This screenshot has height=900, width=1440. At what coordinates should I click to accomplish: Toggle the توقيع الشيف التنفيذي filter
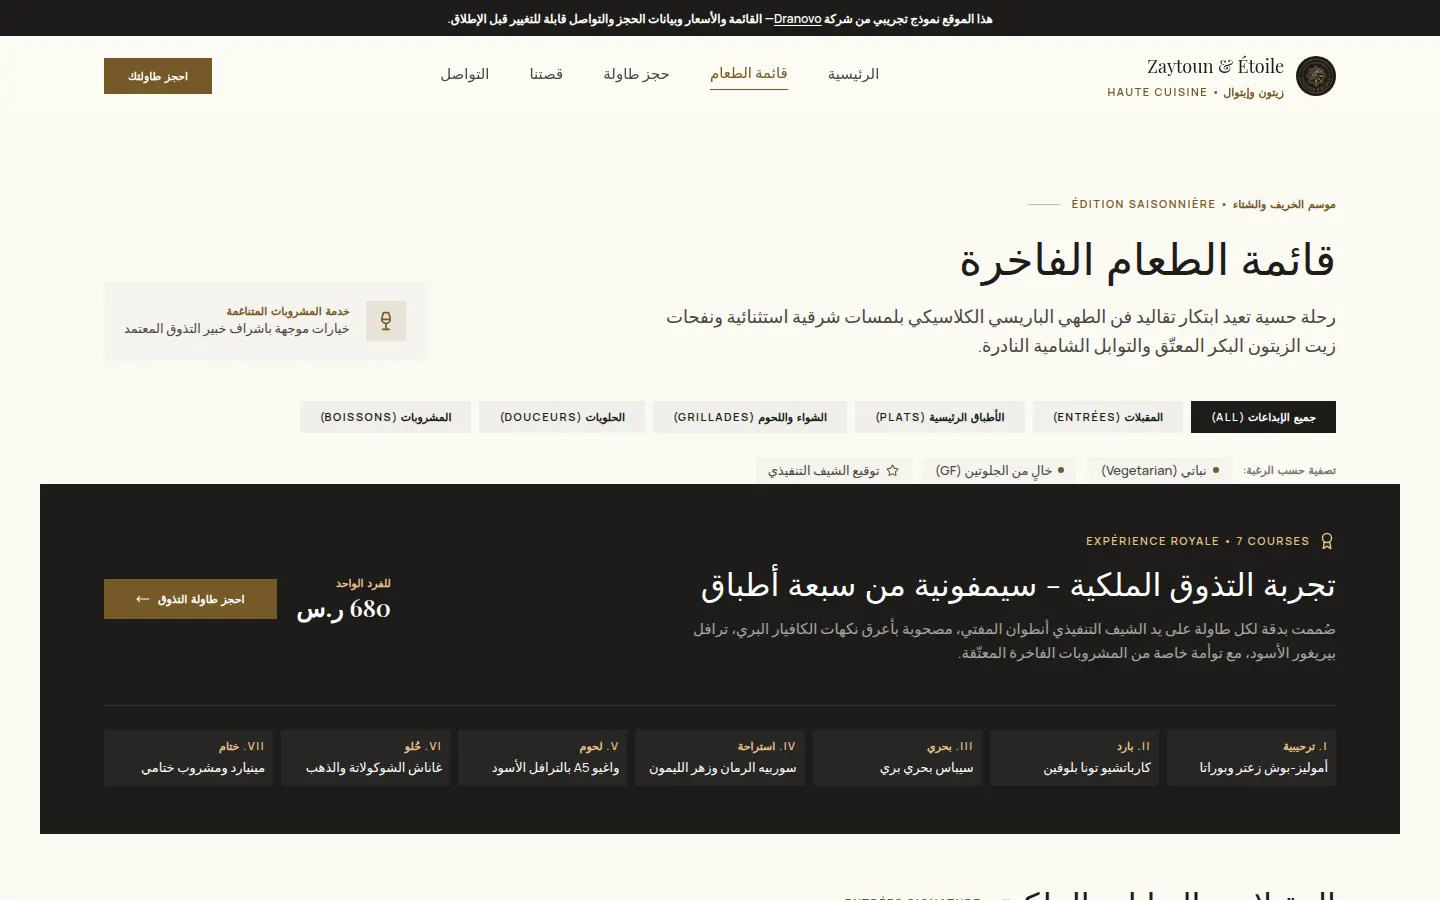point(833,470)
